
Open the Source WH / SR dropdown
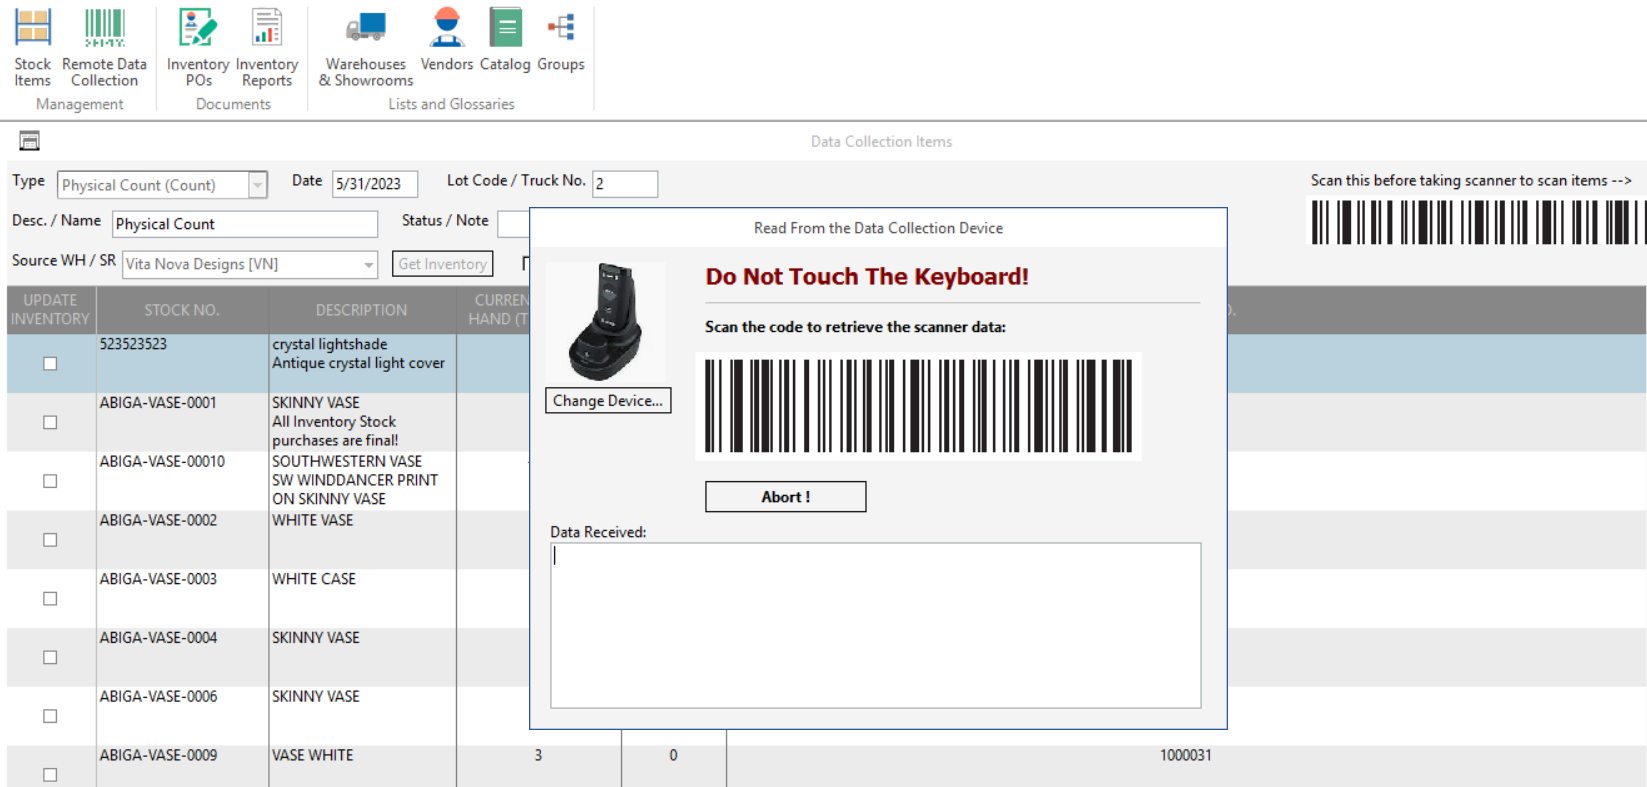point(368,265)
